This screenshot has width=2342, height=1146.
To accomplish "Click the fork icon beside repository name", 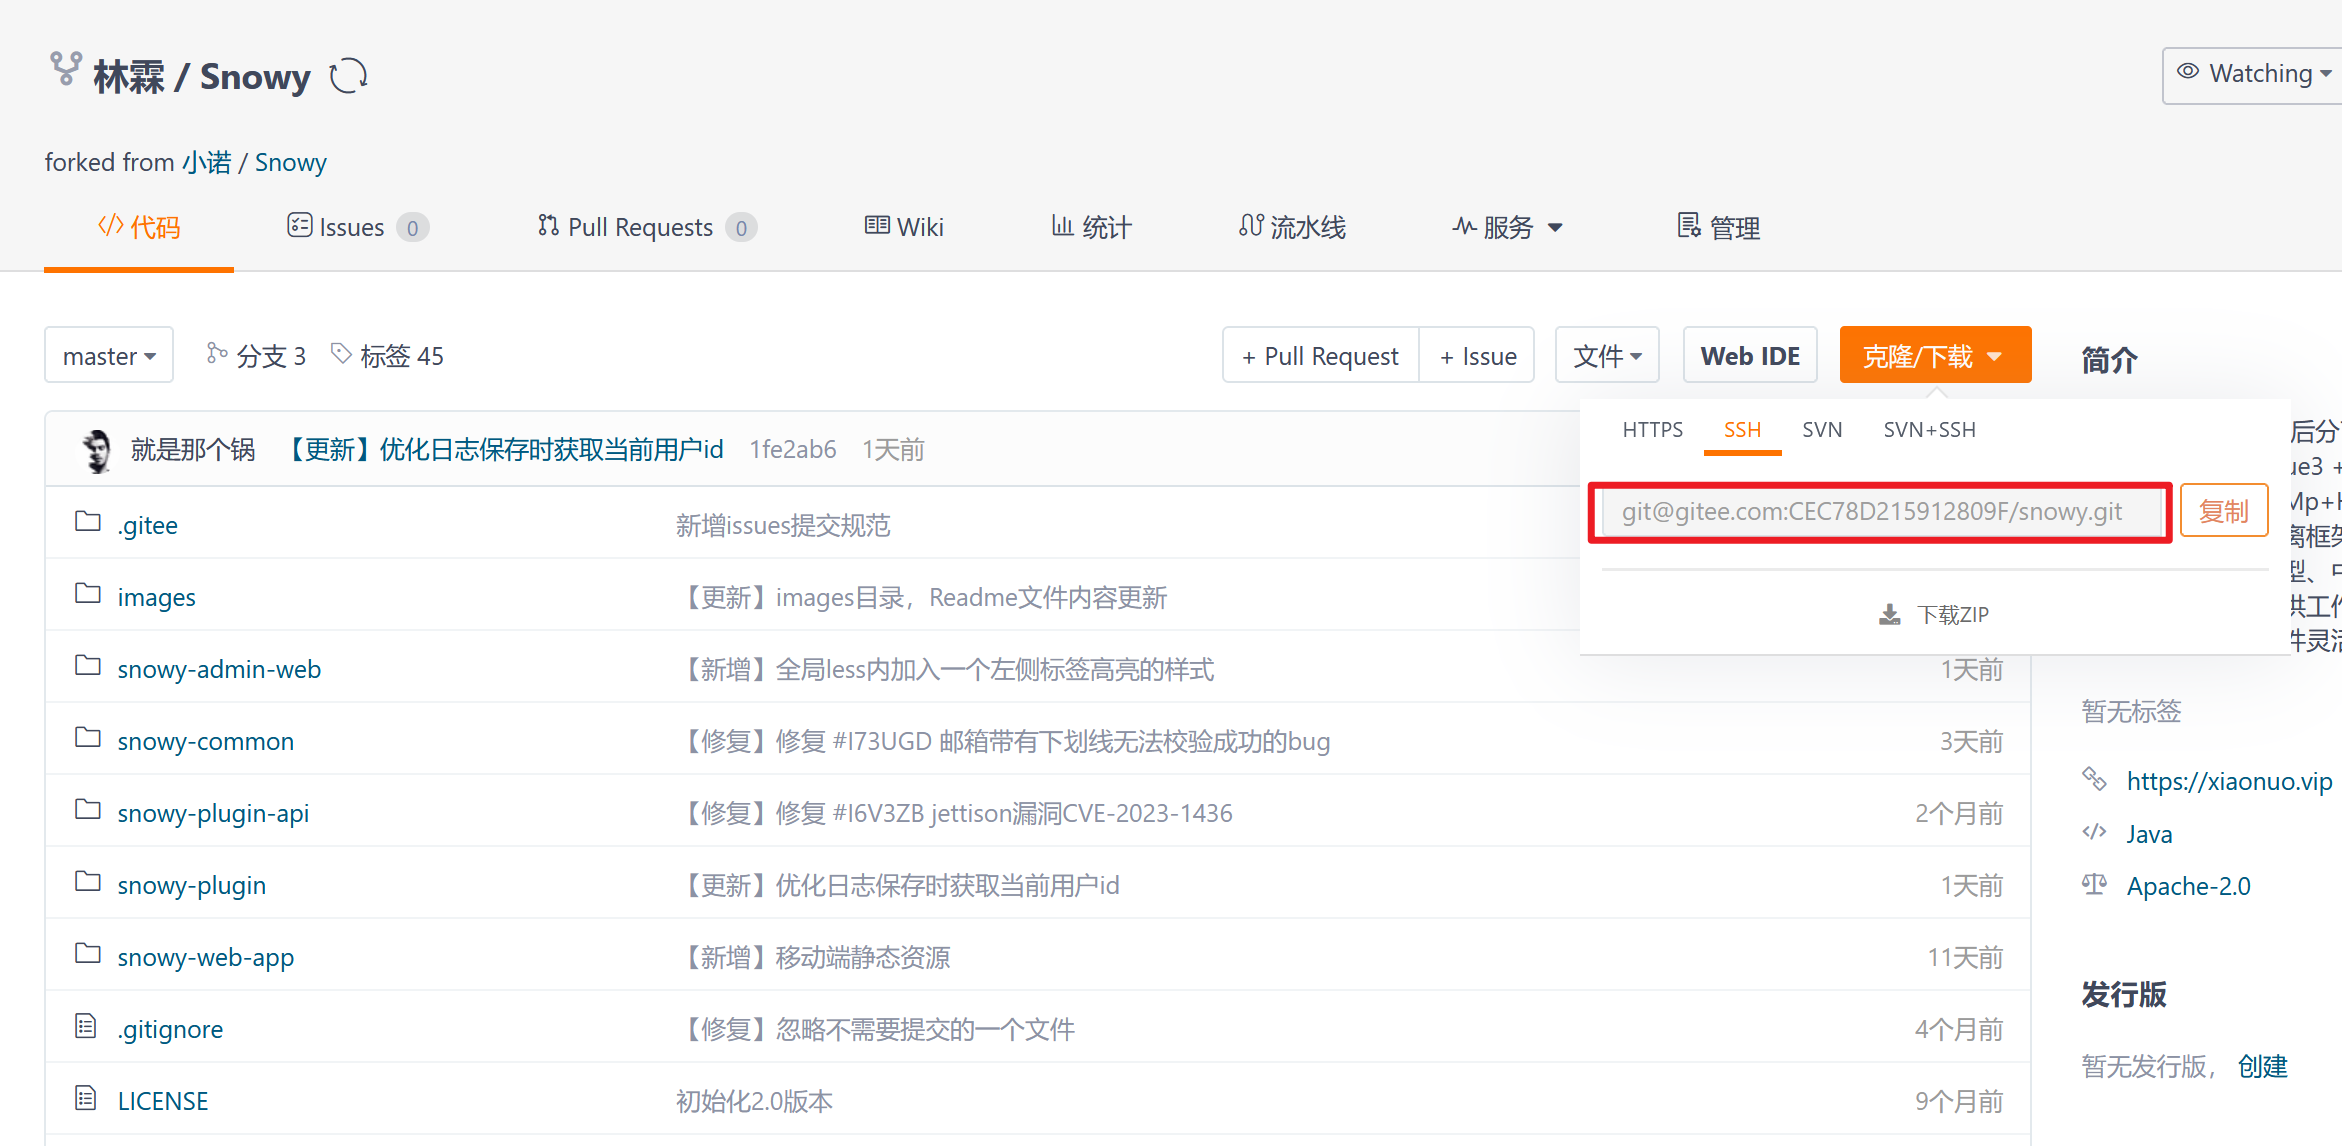I will (x=66, y=69).
